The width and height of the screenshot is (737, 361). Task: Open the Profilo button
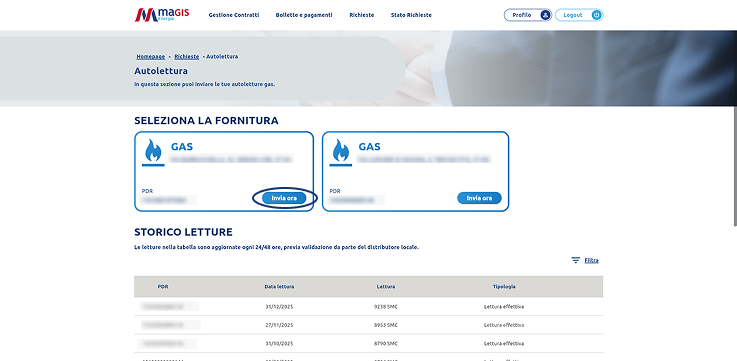[x=527, y=15]
